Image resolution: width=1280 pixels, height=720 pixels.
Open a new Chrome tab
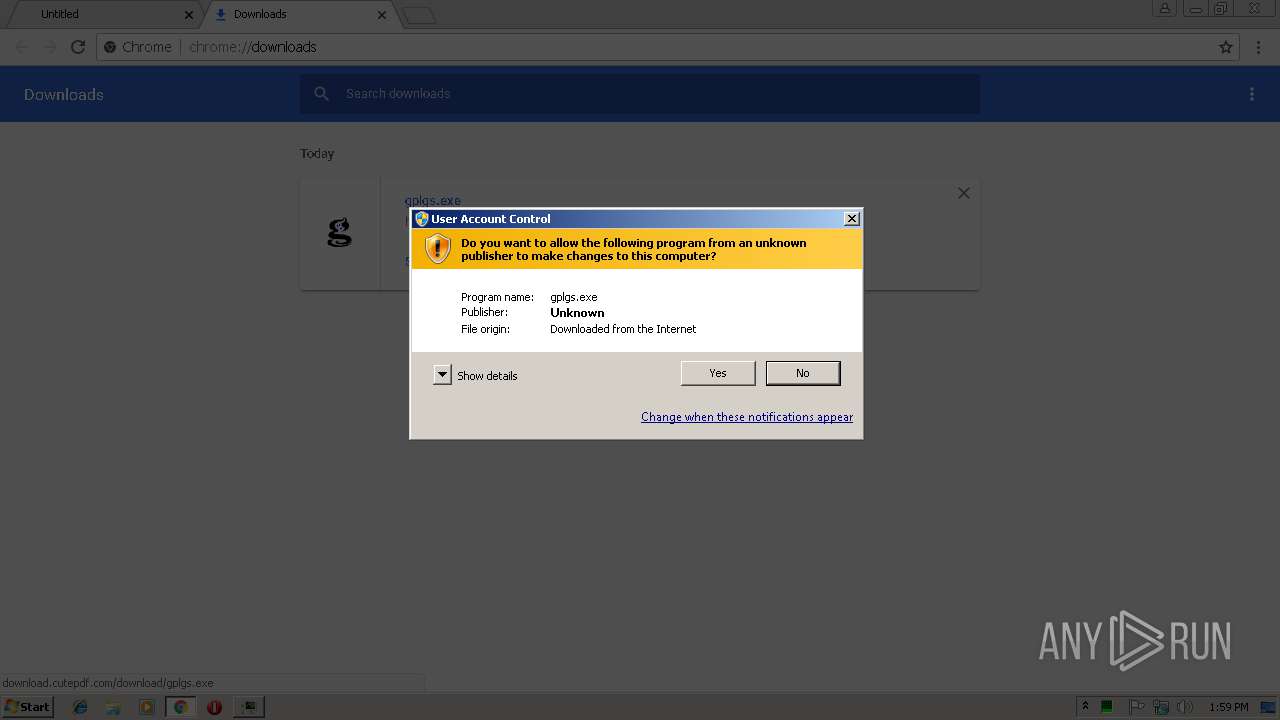point(418,15)
